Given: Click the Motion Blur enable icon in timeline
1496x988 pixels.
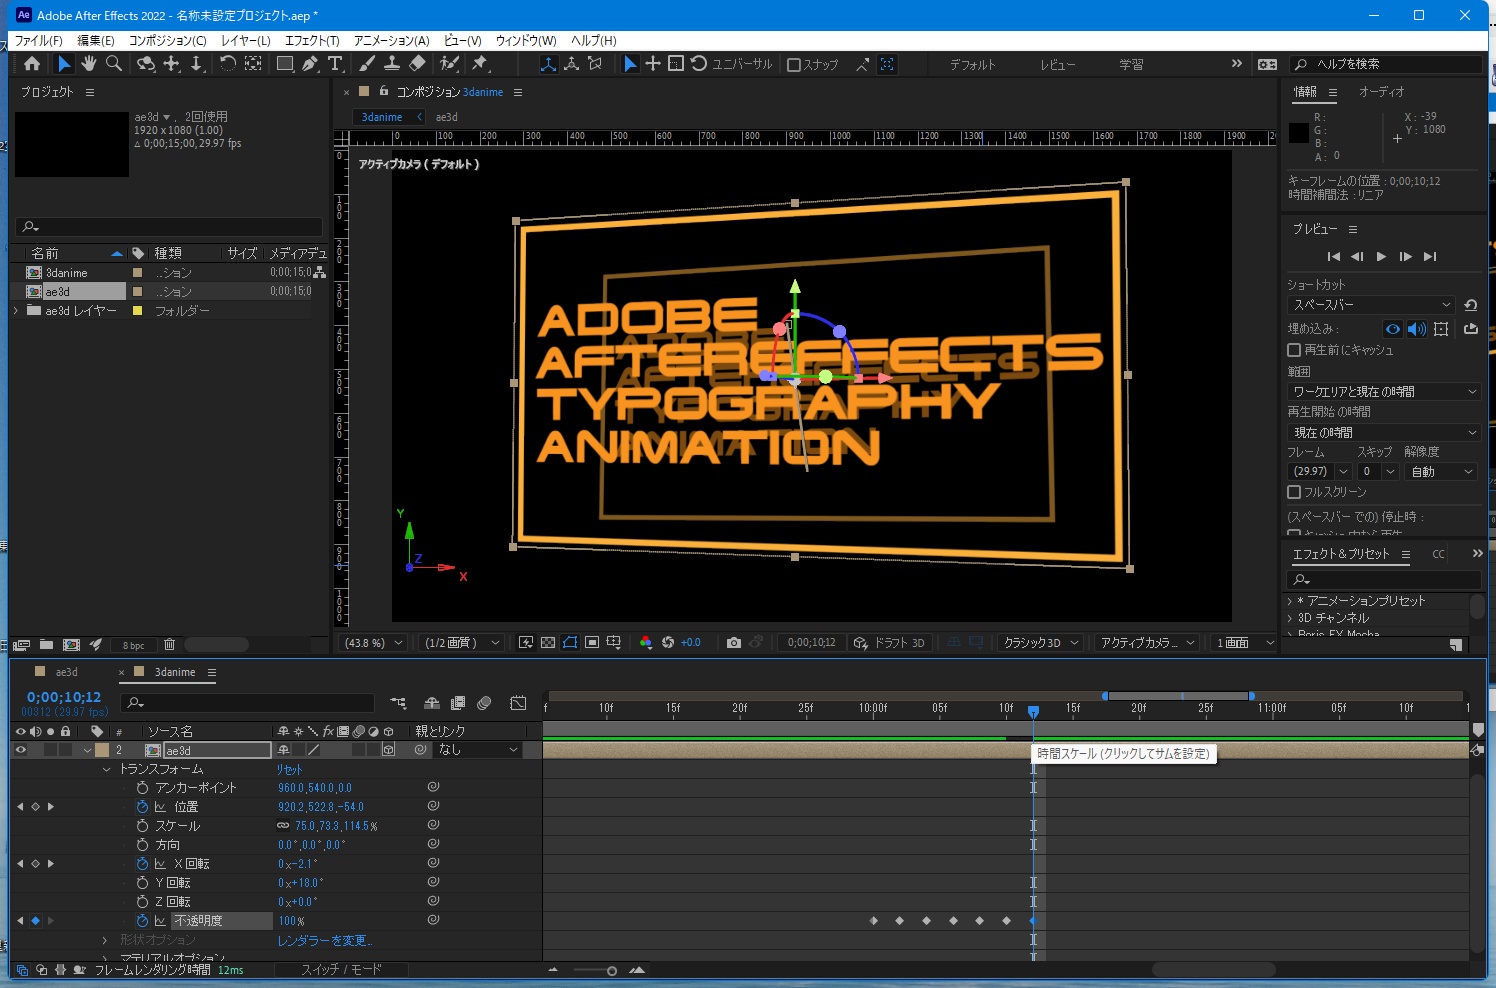Looking at the screenshot, I should (485, 703).
